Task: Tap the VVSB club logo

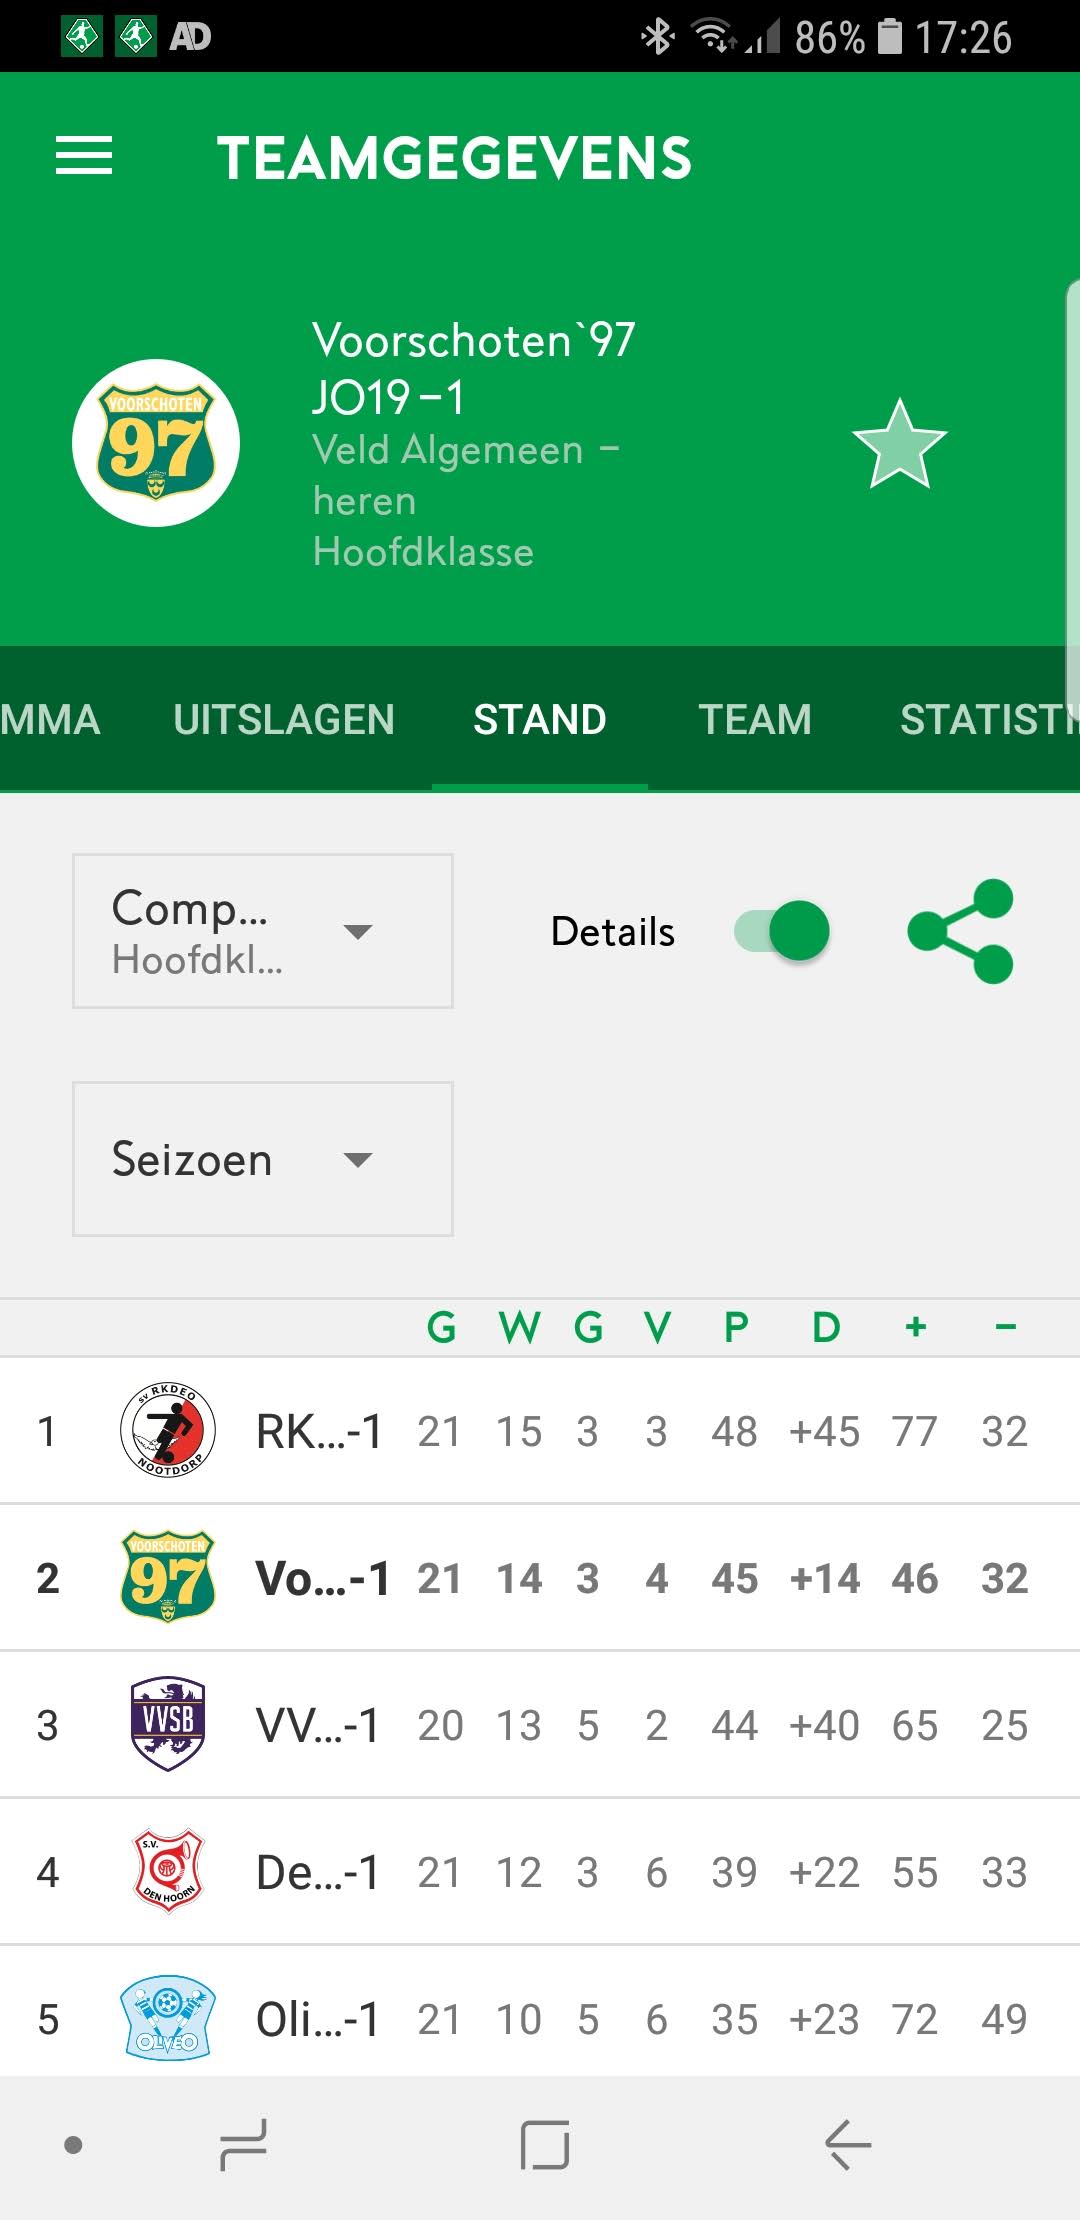Action: coord(168,1724)
